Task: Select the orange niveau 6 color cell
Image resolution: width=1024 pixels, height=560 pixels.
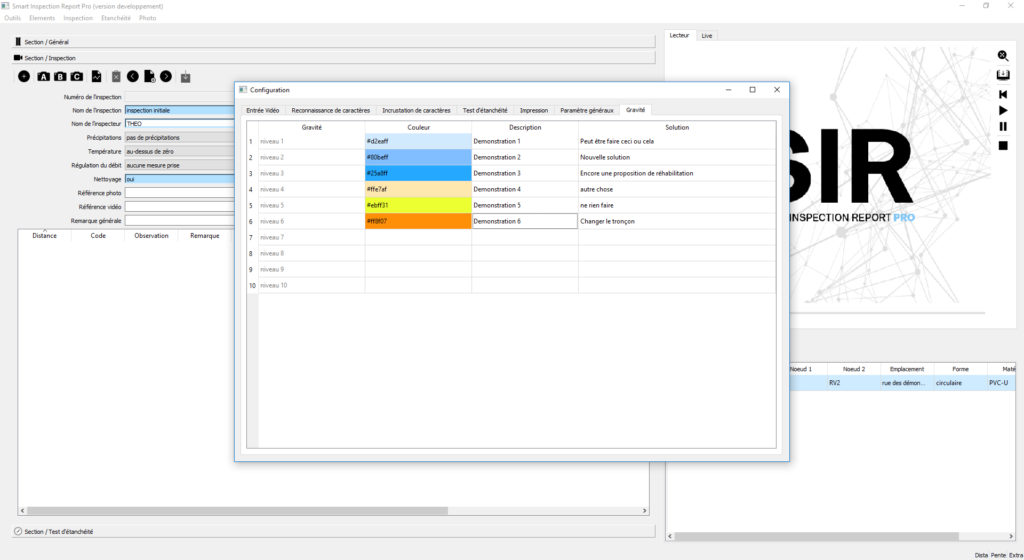Action: [x=418, y=221]
